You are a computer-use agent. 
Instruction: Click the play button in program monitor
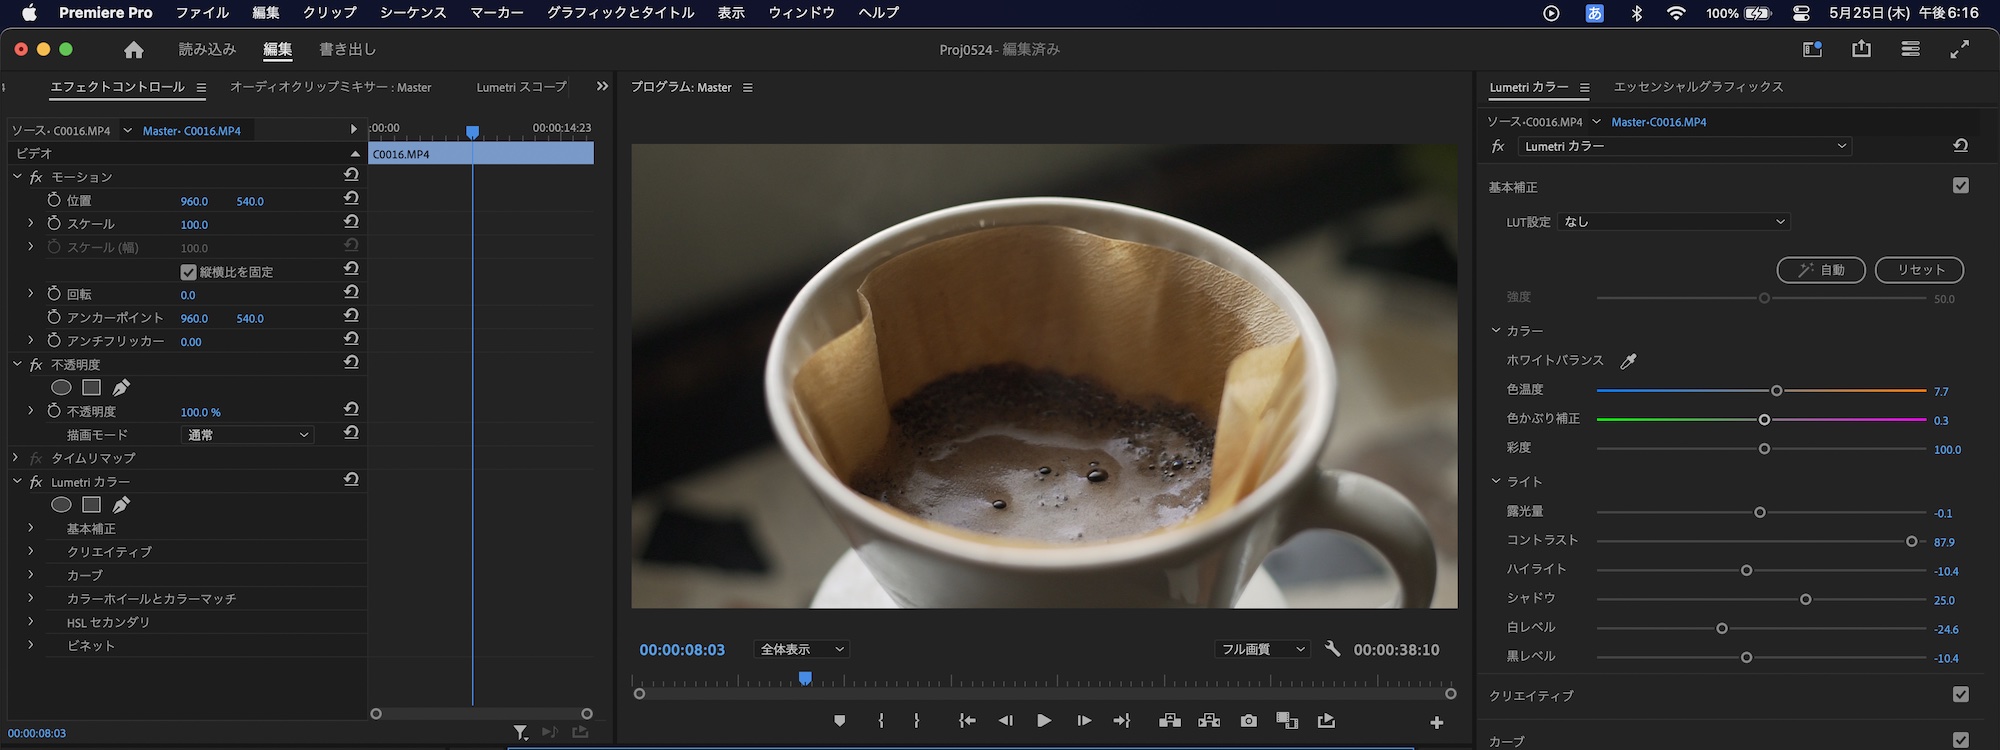tap(1044, 721)
